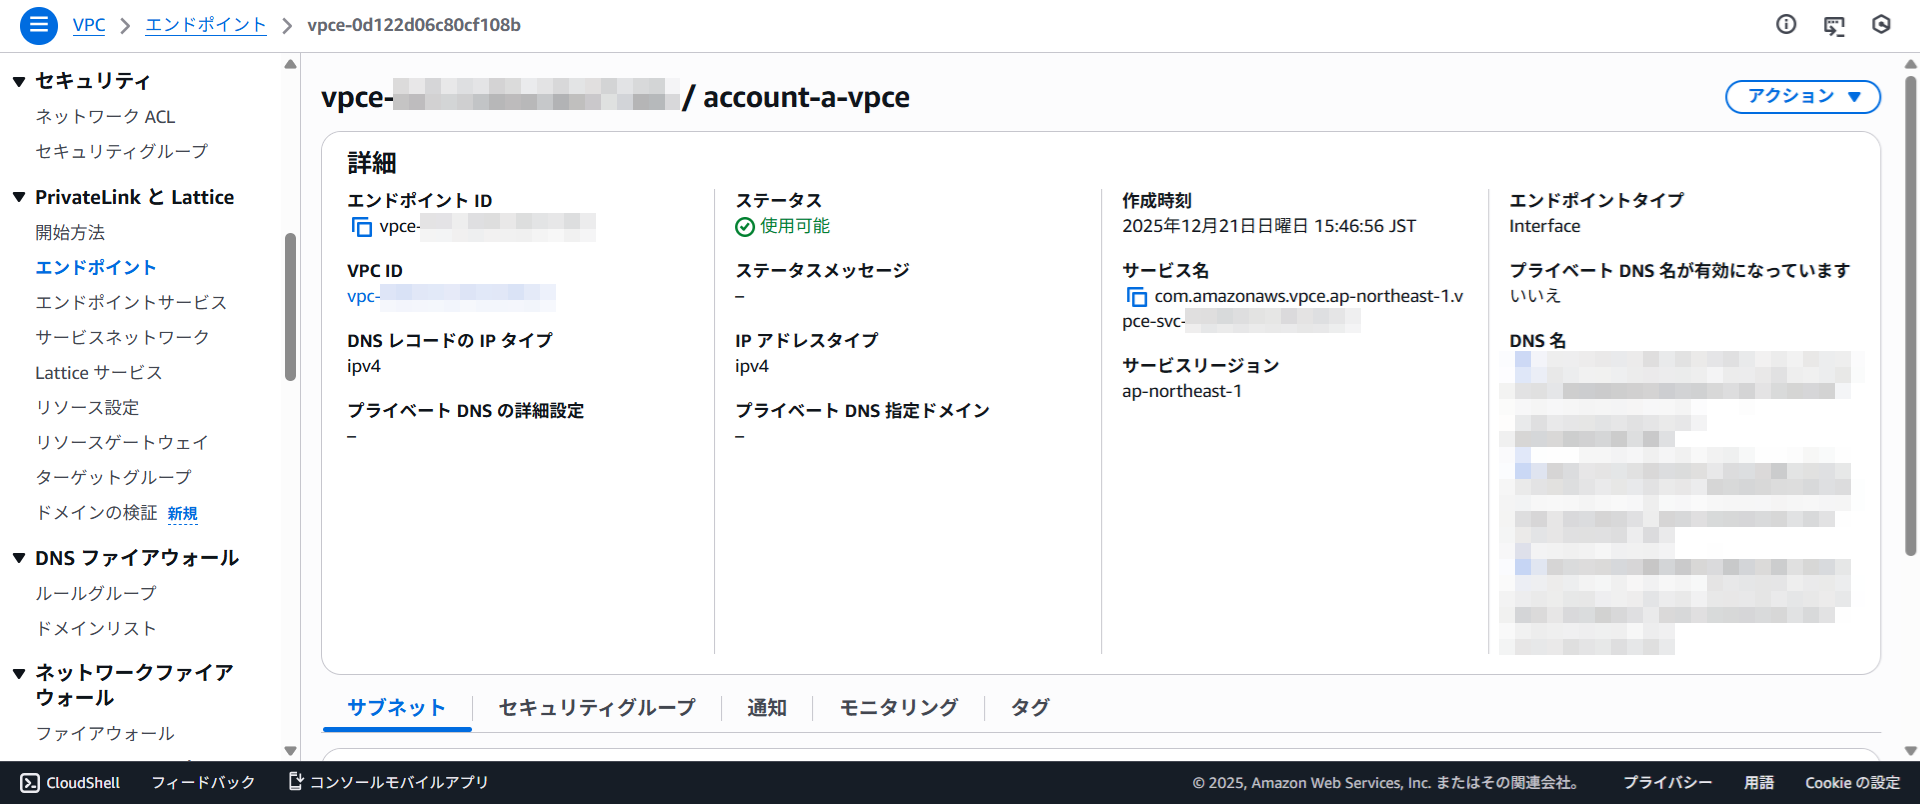Image resolution: width=1920 pixels, height=804 pixels.
Task: Copy the endpoint ID with copy icon
Action: tap(361, 227)
